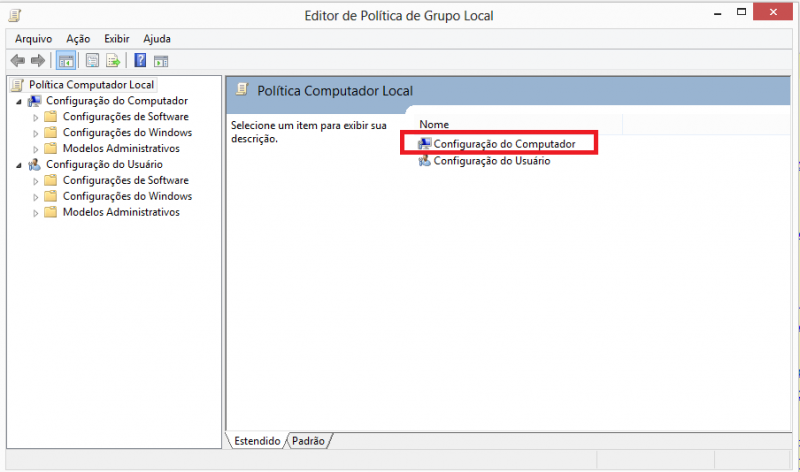The image size is (800, 472).
Task: Click the Export list toolbar icon
Action: 113,60
